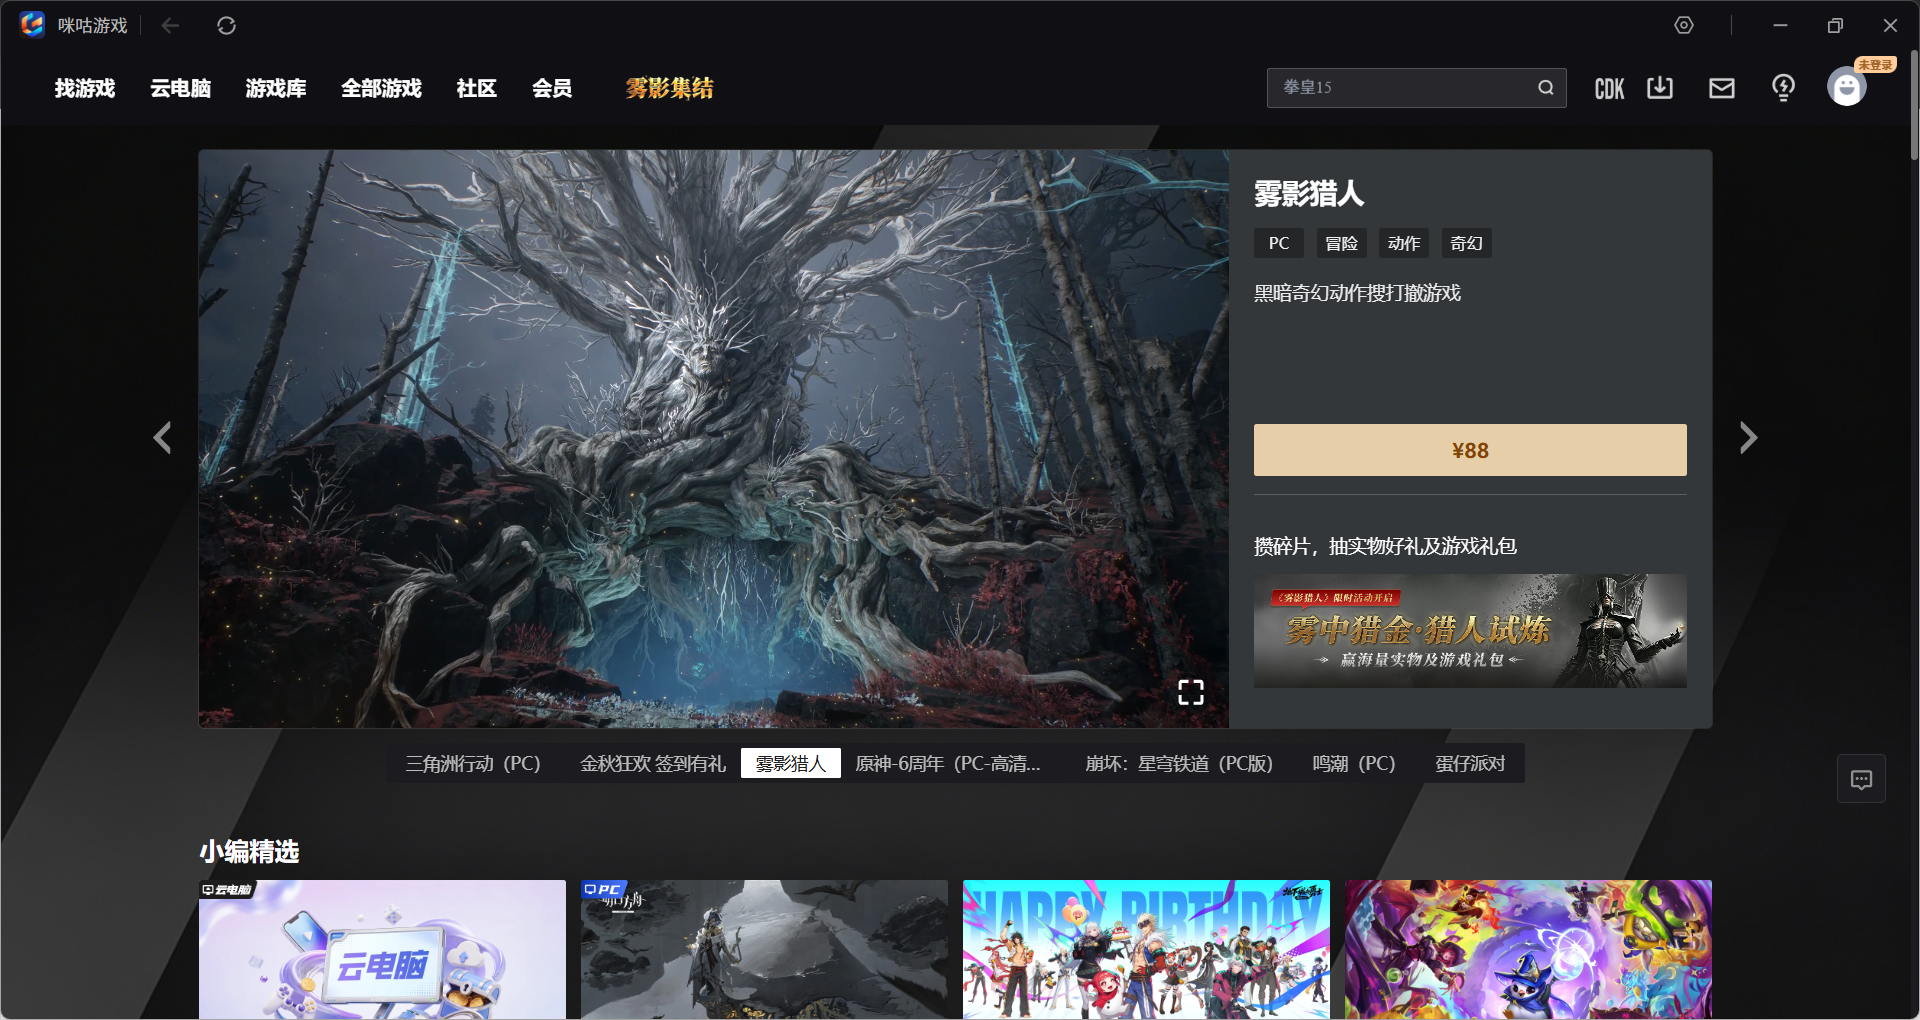Image resolution: width=1920 pixels, height=1020 pixels.
Task: Switch carousel to 原神-6周年
Action: [x=948, y=764]
